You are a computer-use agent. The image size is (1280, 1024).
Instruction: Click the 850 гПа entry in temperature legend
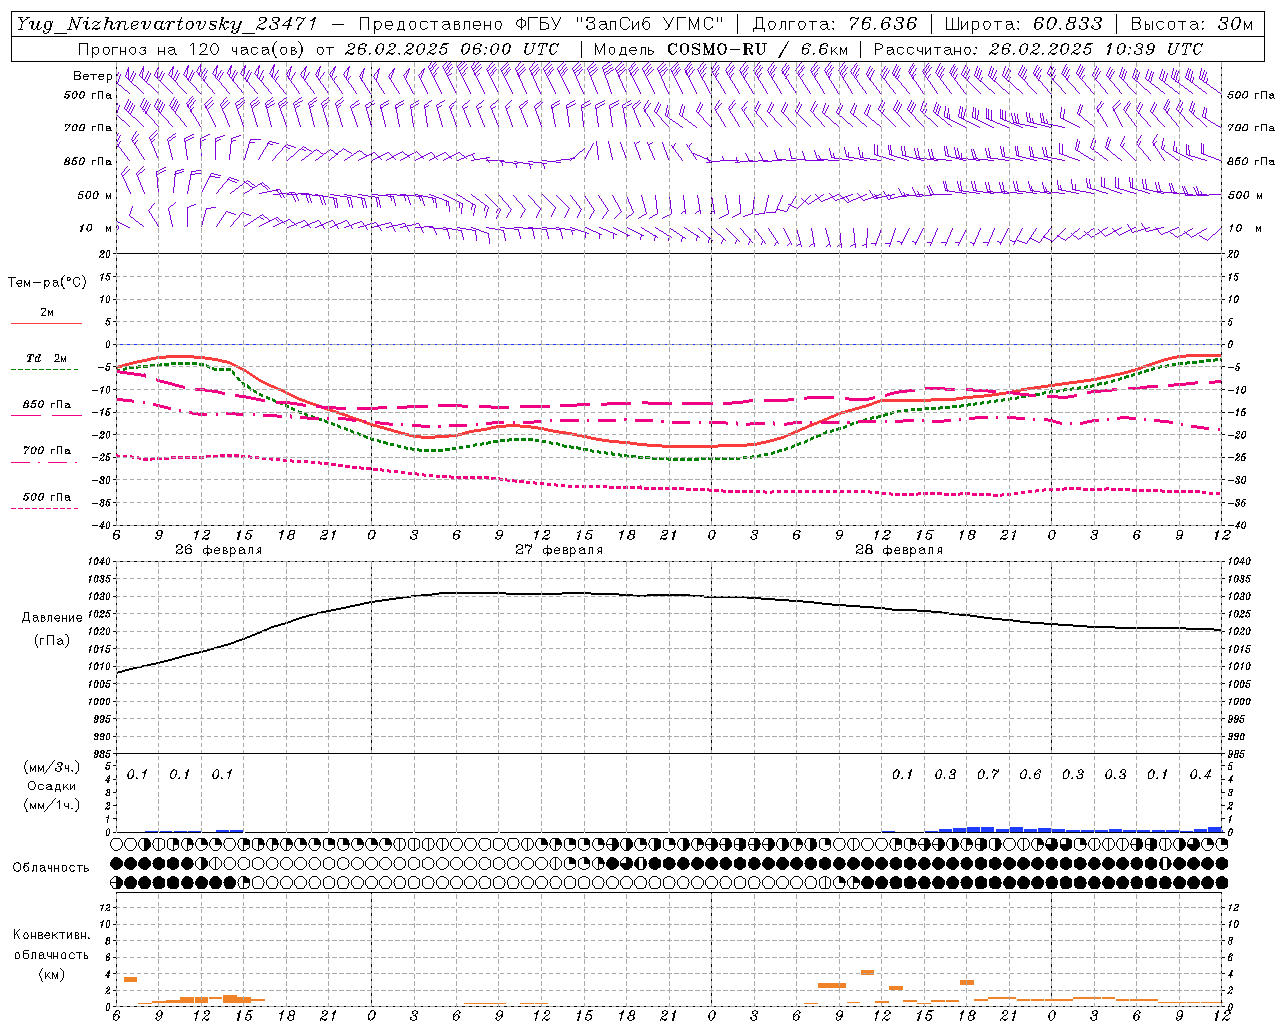click(x=47, y=405)
